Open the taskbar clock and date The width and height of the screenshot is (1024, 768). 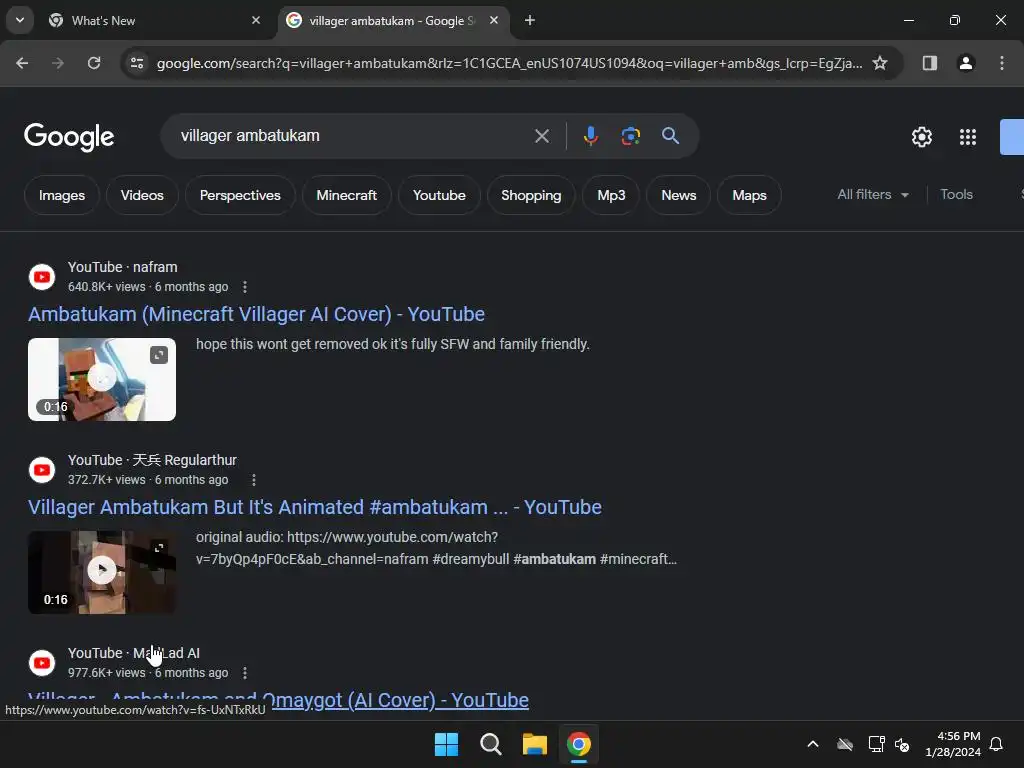pyautogui.click(x=953, y=744)
